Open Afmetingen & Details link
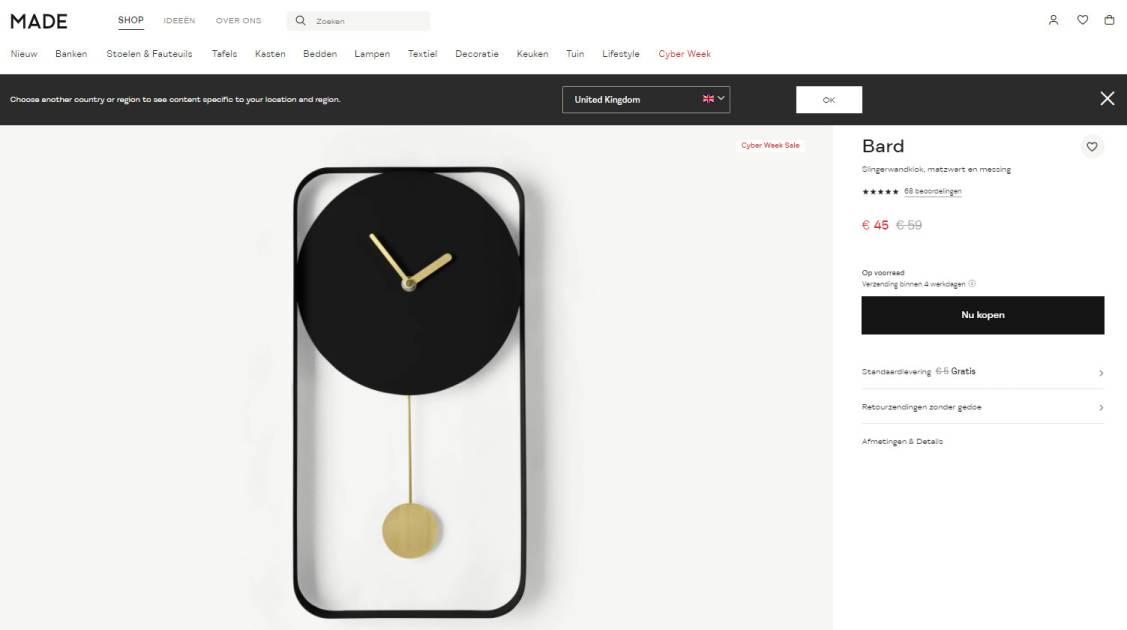Screen dimensions: 1127x630 coord(902,441)
